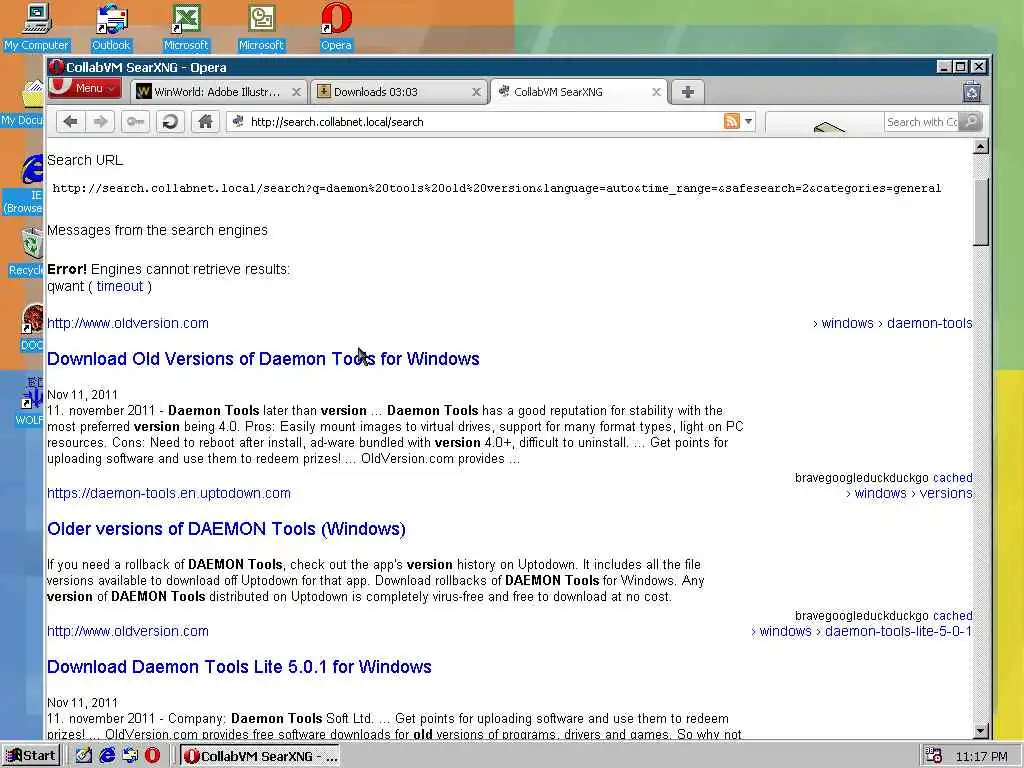
Task: Click the address bar URL field
Action: click(483, 121)
